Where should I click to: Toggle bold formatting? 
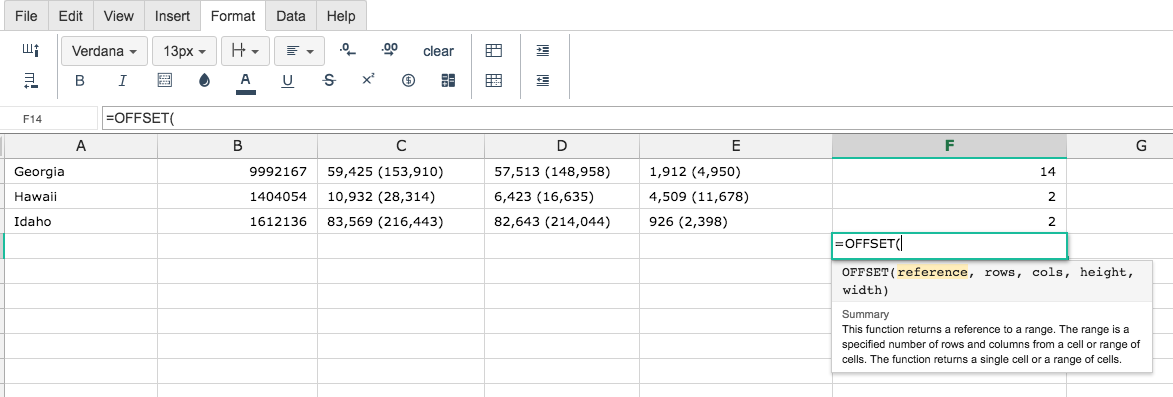(80, 81)
